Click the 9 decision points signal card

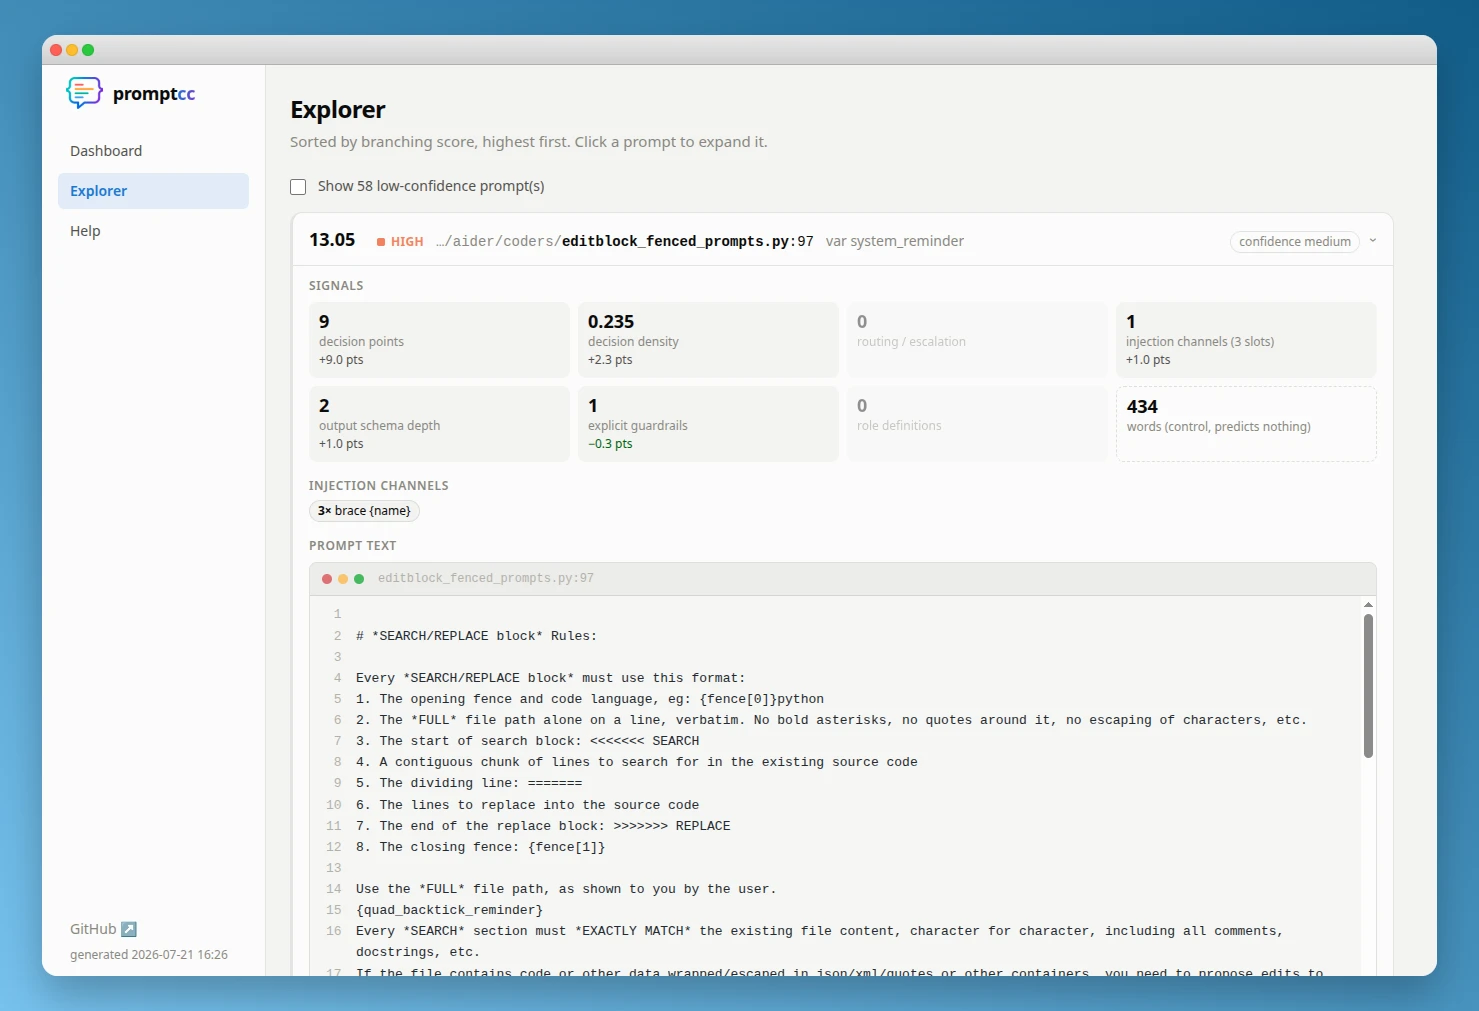pyautogui.click(x=439, y=340)
